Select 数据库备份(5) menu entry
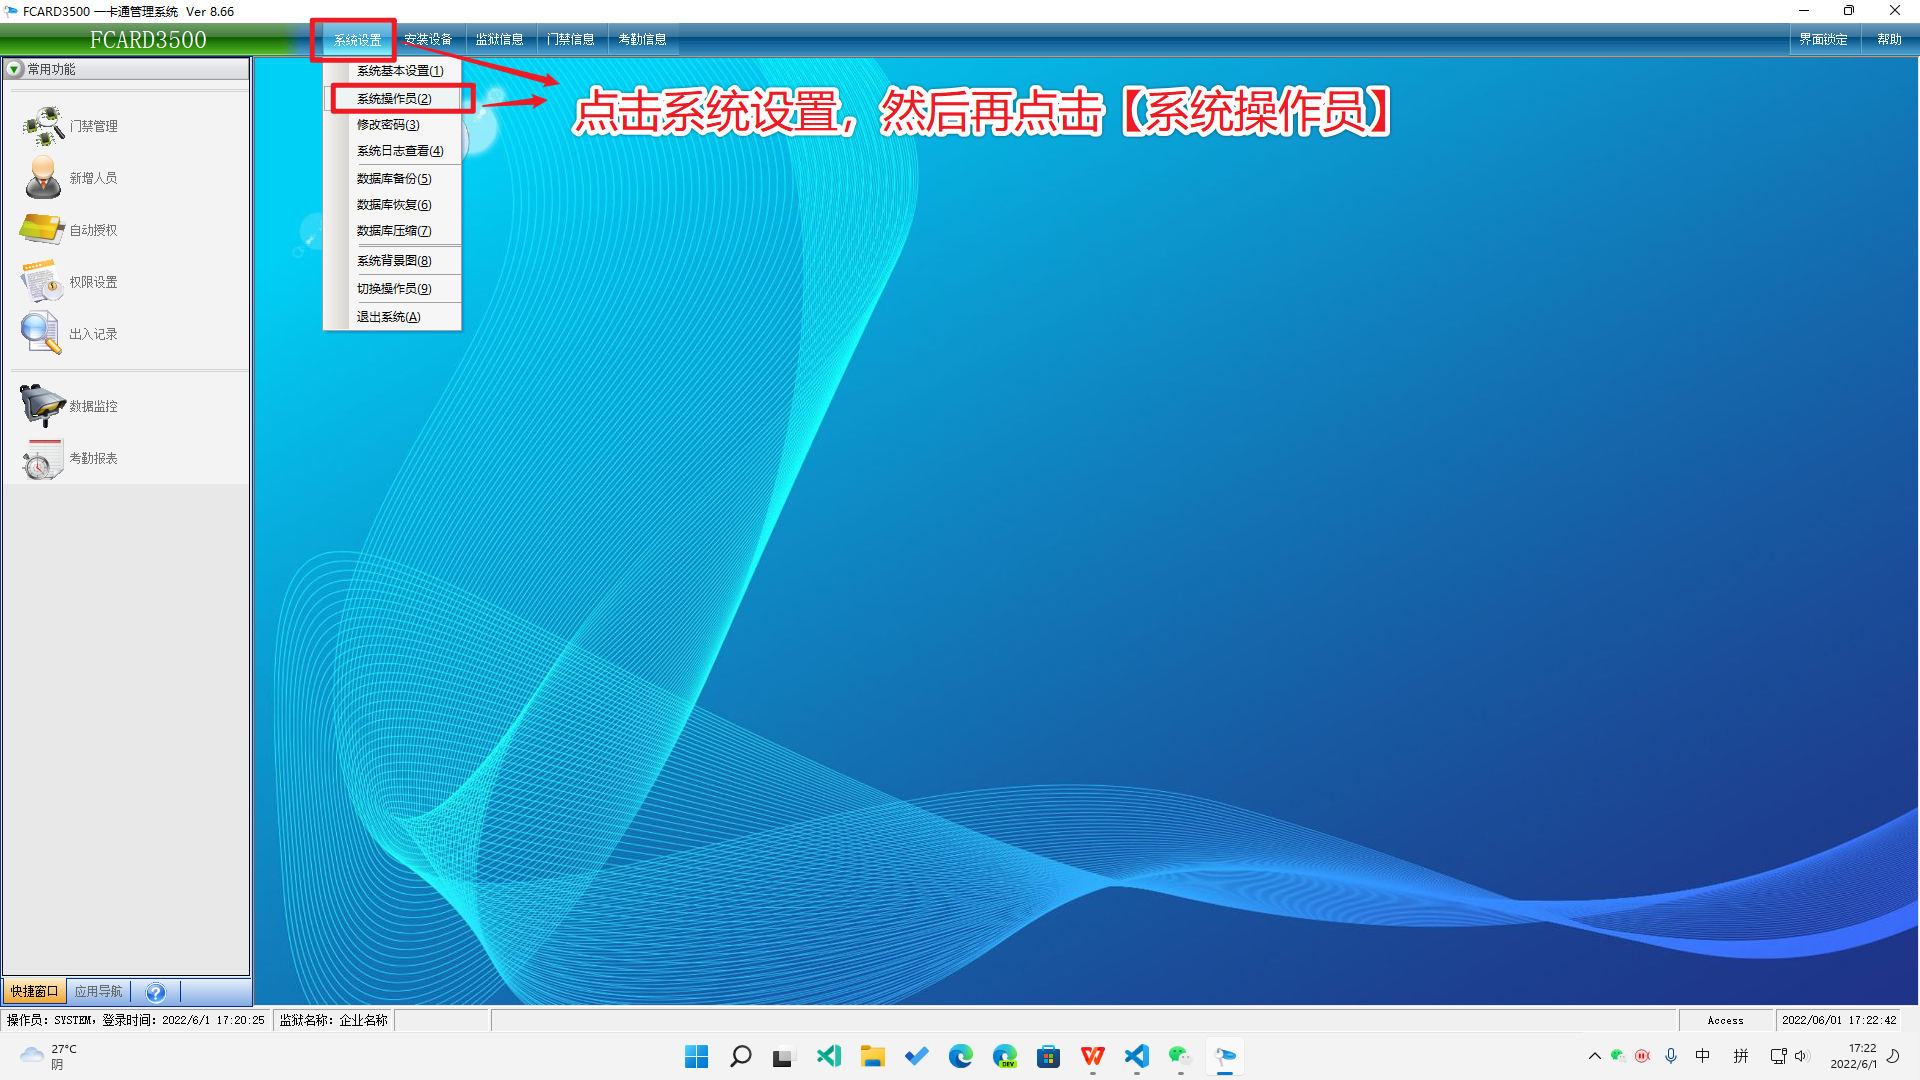This screenshot has width=1920, height=1080. coord(394,179)
